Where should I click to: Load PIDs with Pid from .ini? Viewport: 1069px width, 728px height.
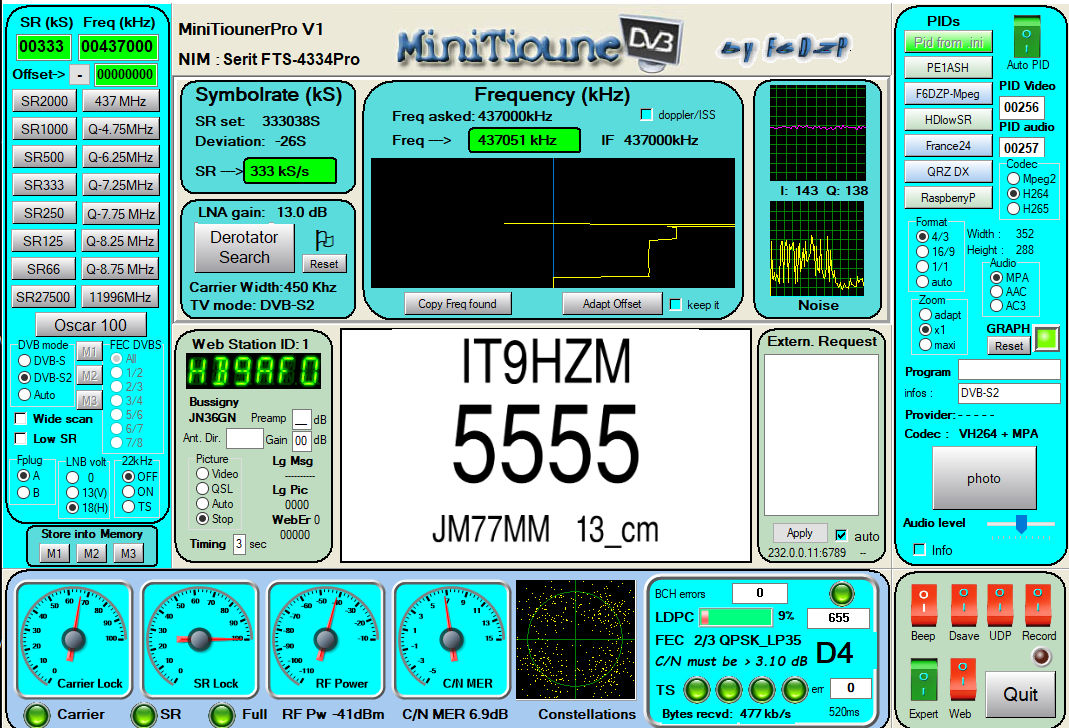pos(948,42)
